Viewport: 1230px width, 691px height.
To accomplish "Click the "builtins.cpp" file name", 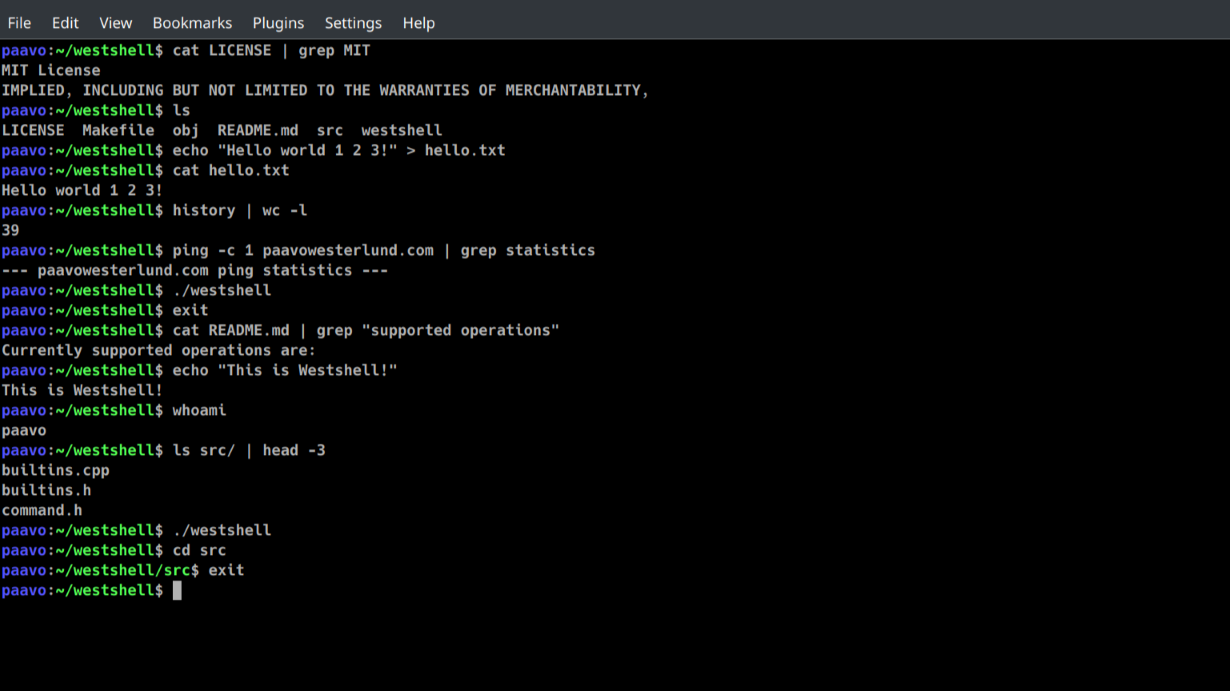I will [55, 470].
